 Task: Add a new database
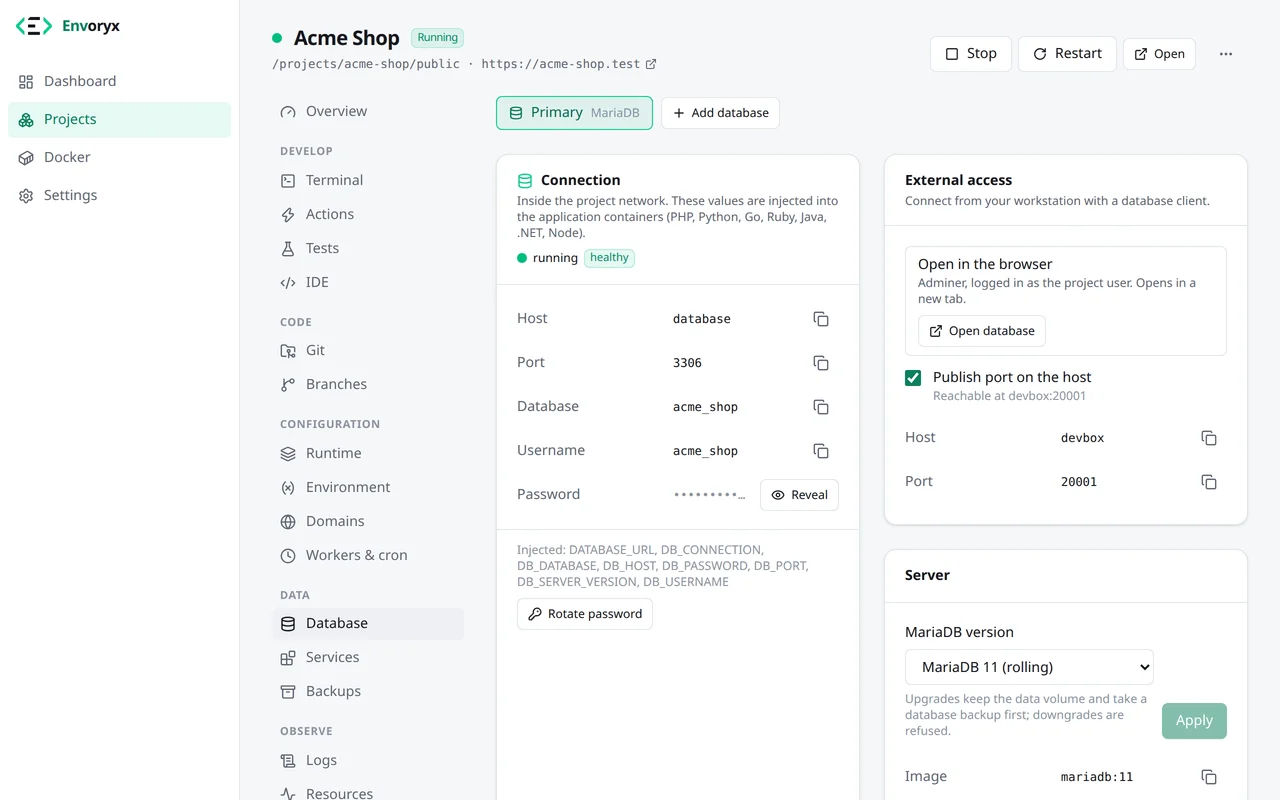(x=720, y=113)
